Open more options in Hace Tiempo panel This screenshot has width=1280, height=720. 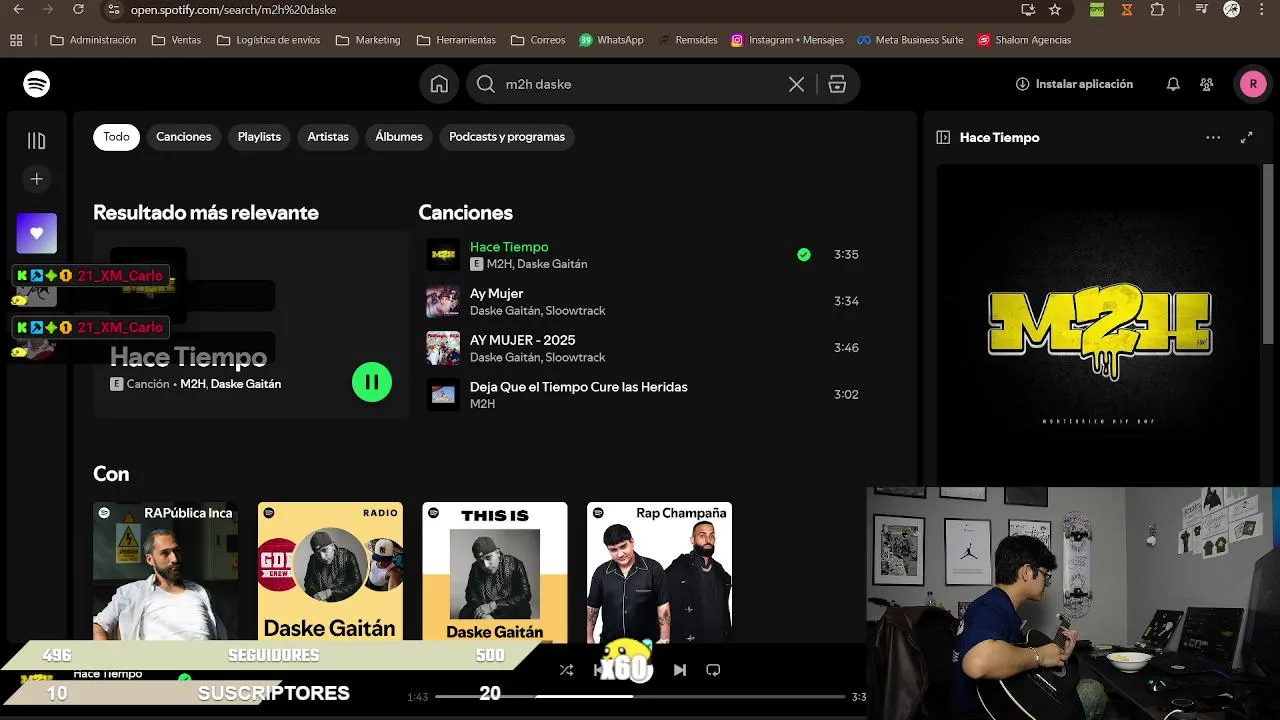click(x=1213, y=138)
